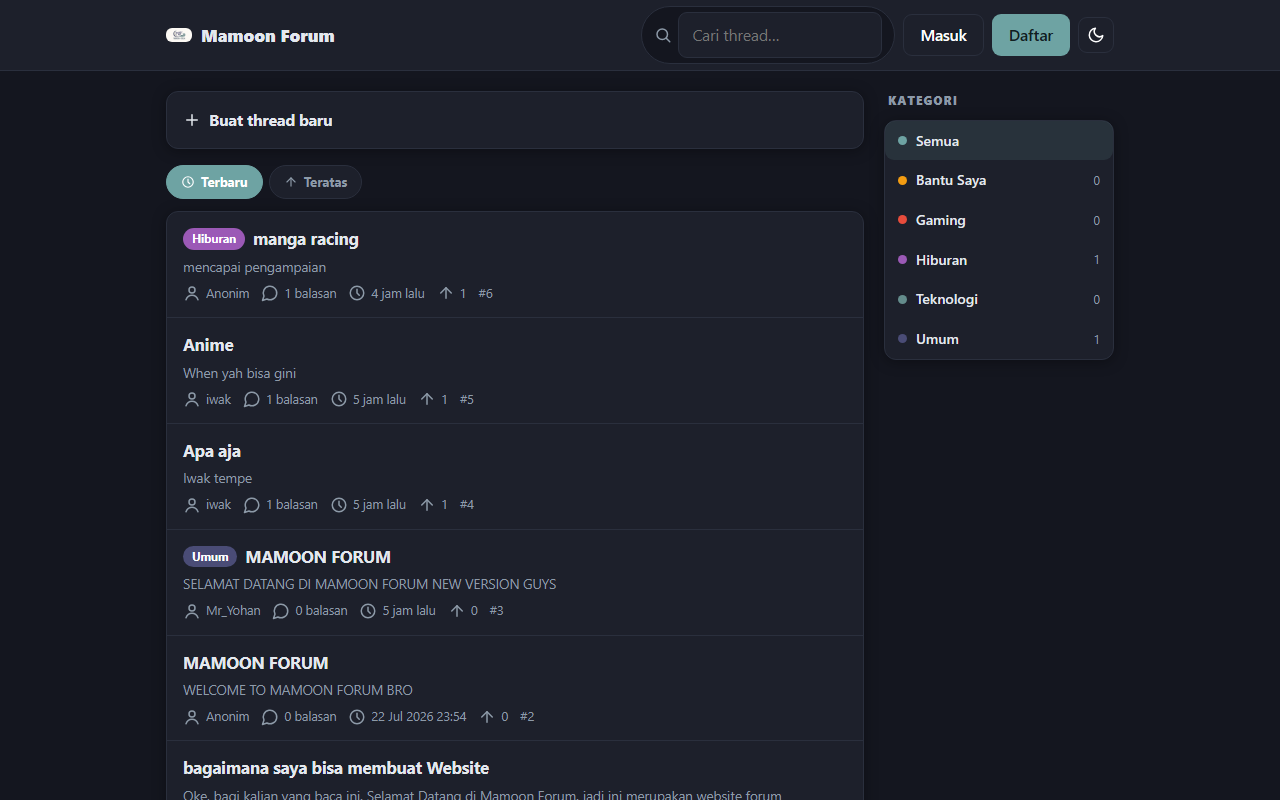
Task: Filter by the Gaming category
Action: pos(999,220)
